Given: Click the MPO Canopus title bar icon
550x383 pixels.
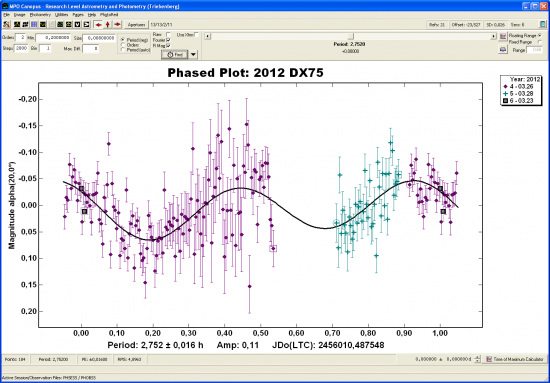Looking at the screenshot, I should coord(5,6).
